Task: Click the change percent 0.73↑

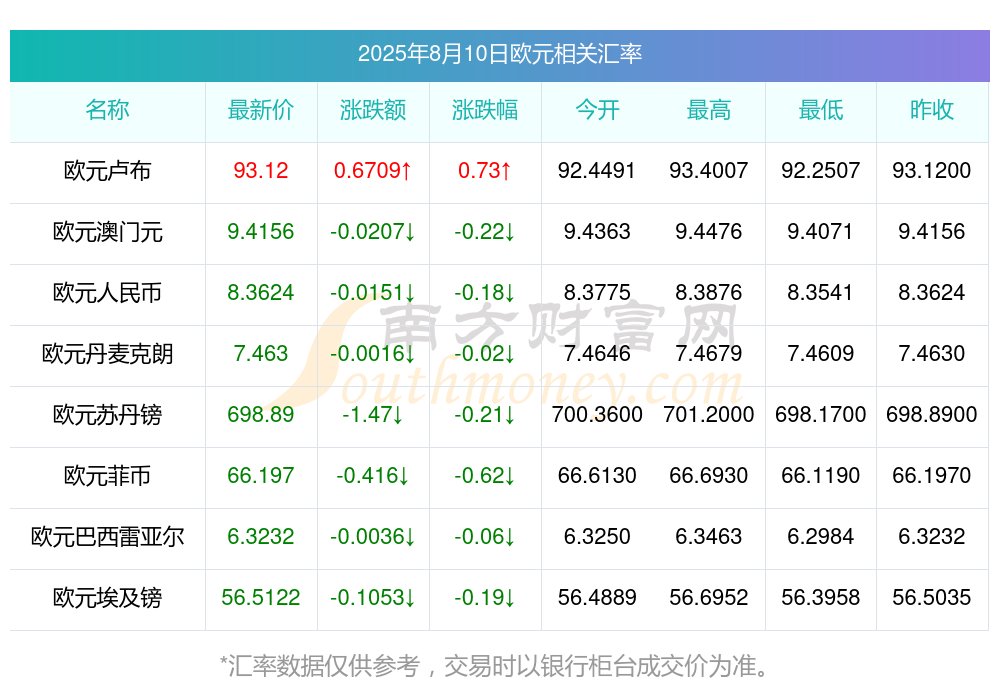Action: [485, 170]
